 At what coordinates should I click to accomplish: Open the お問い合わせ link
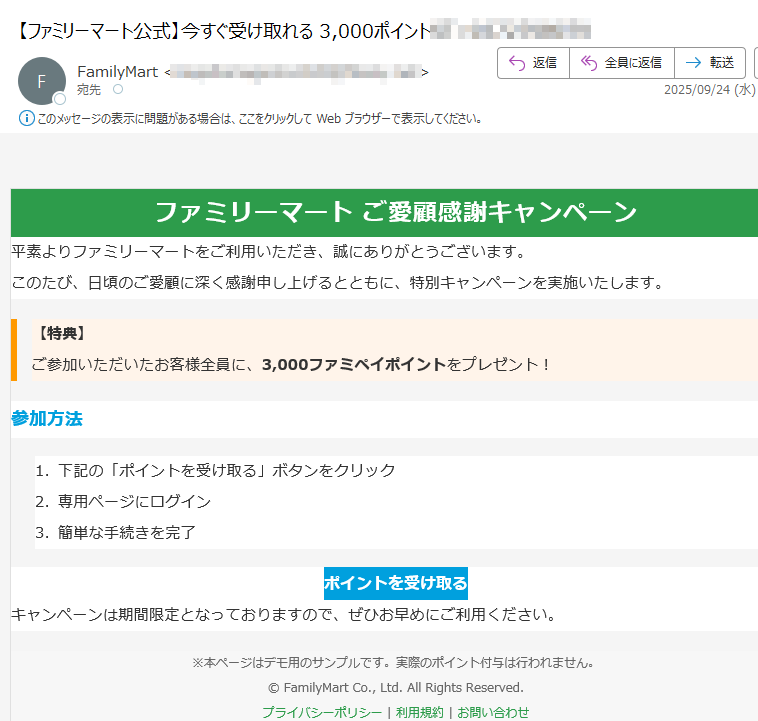pos(493,712)
